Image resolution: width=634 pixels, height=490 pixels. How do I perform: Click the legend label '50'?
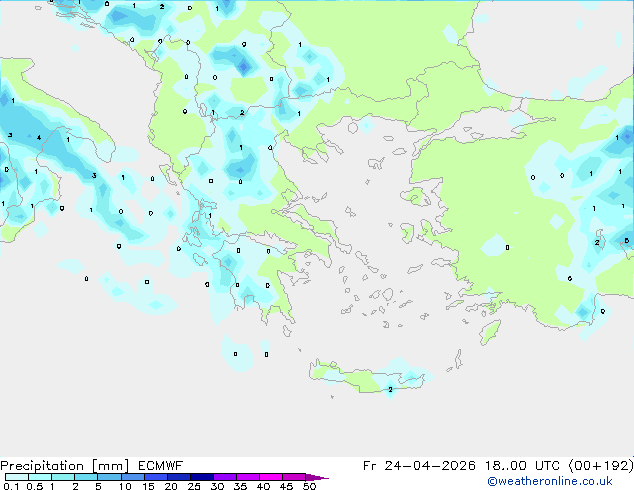[x=309, y=486]
